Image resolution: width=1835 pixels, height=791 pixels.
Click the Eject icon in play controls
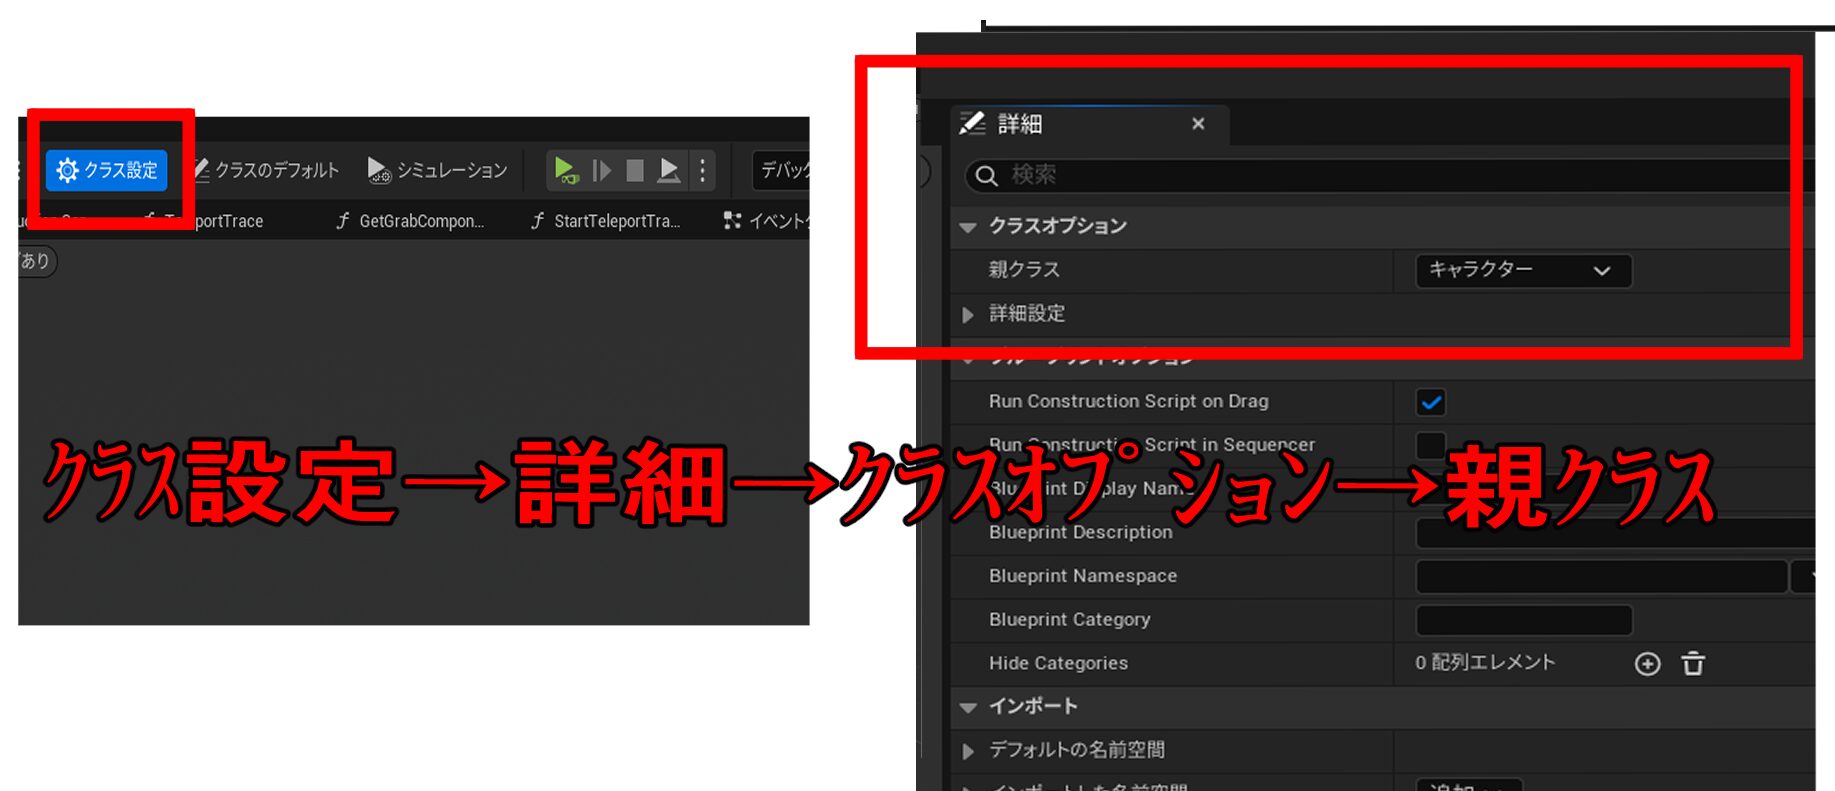tap(669, 171)
